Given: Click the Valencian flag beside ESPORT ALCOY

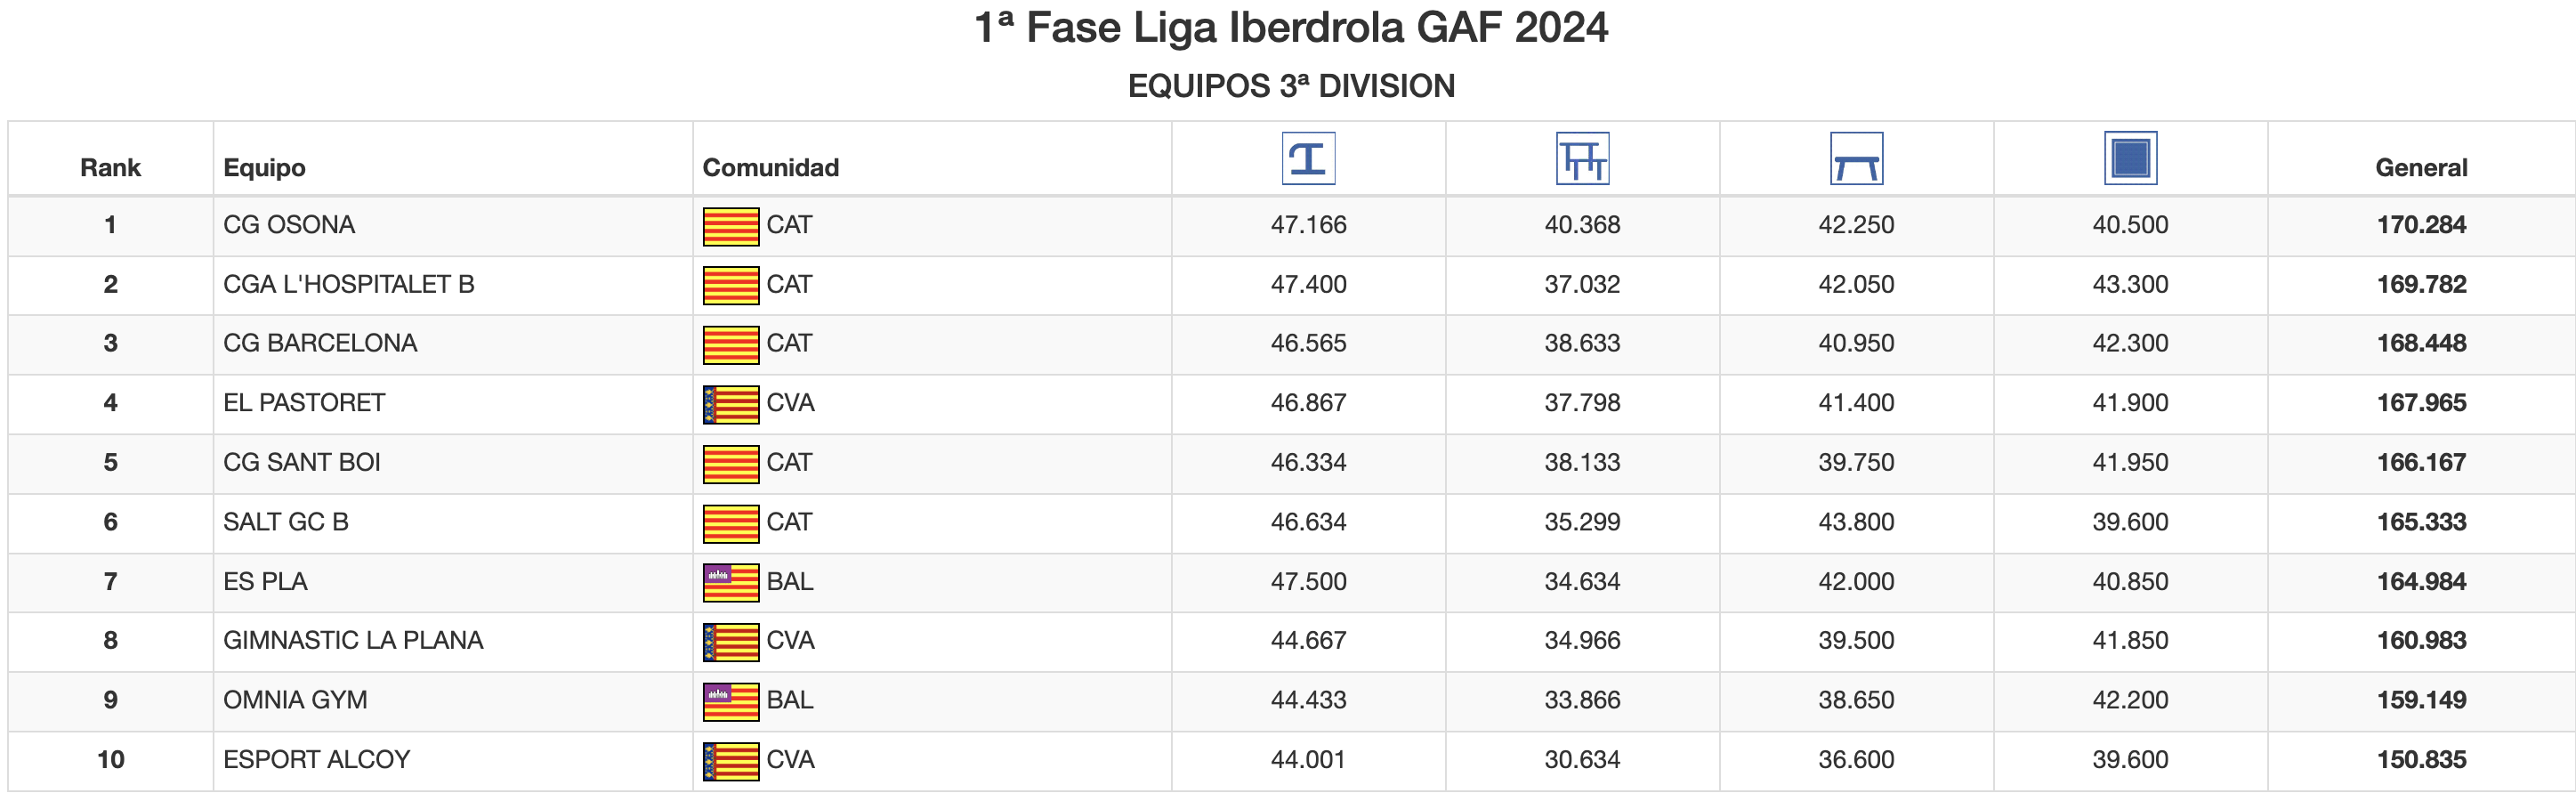Looking at the screenshot, I should [730, 760].
